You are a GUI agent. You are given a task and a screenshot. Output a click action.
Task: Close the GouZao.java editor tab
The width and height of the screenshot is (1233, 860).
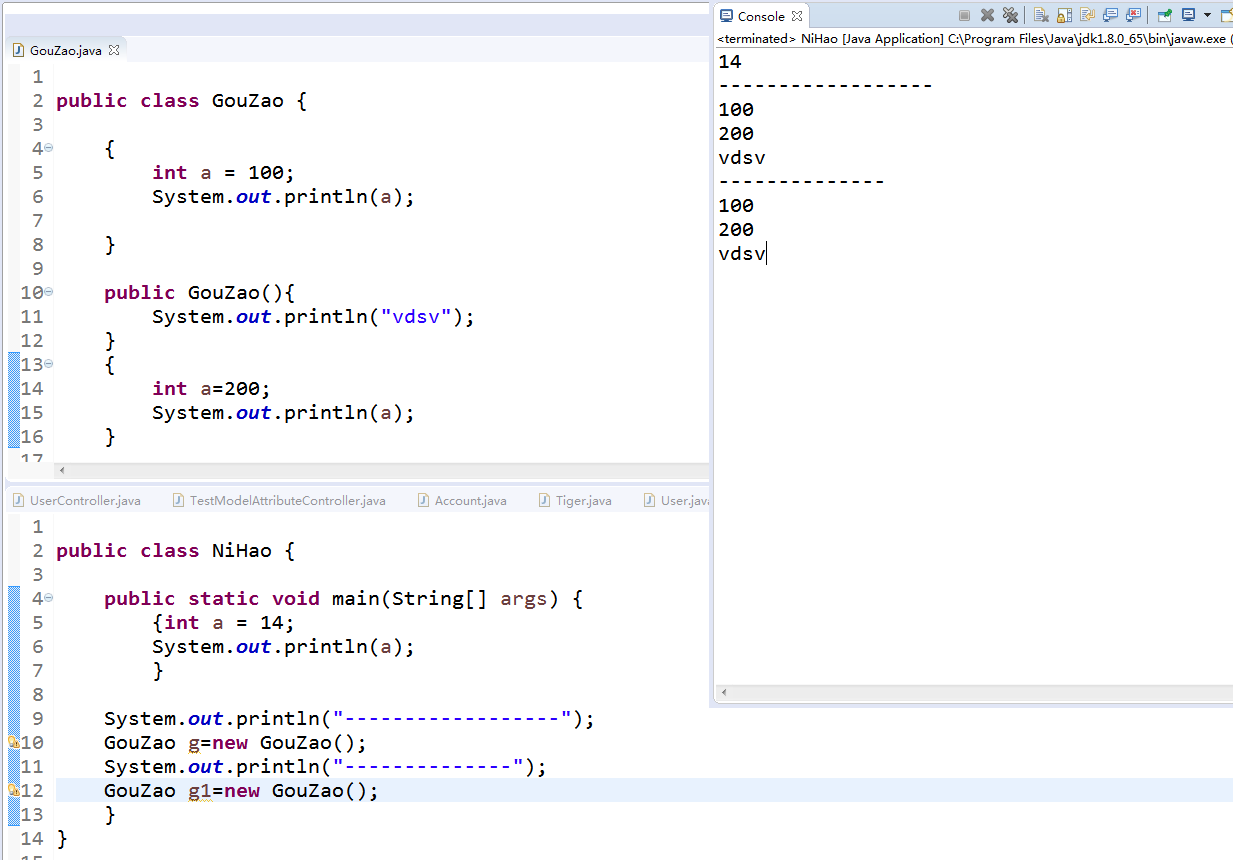[114, 50]
